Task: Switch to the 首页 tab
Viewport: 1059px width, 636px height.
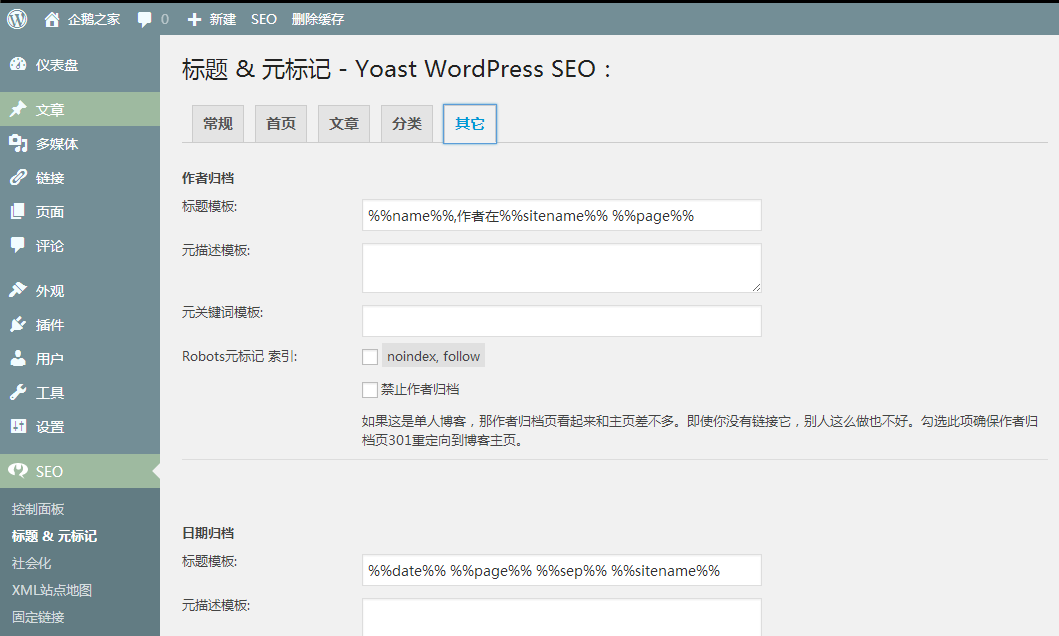Action: tap(281, 124)
